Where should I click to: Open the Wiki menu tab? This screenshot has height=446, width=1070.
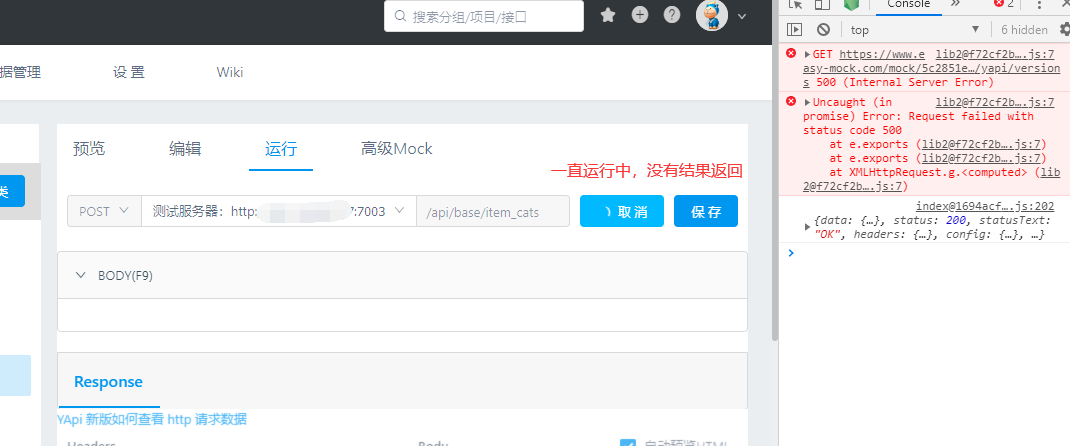pyautogui.click(x=230, y=72)
